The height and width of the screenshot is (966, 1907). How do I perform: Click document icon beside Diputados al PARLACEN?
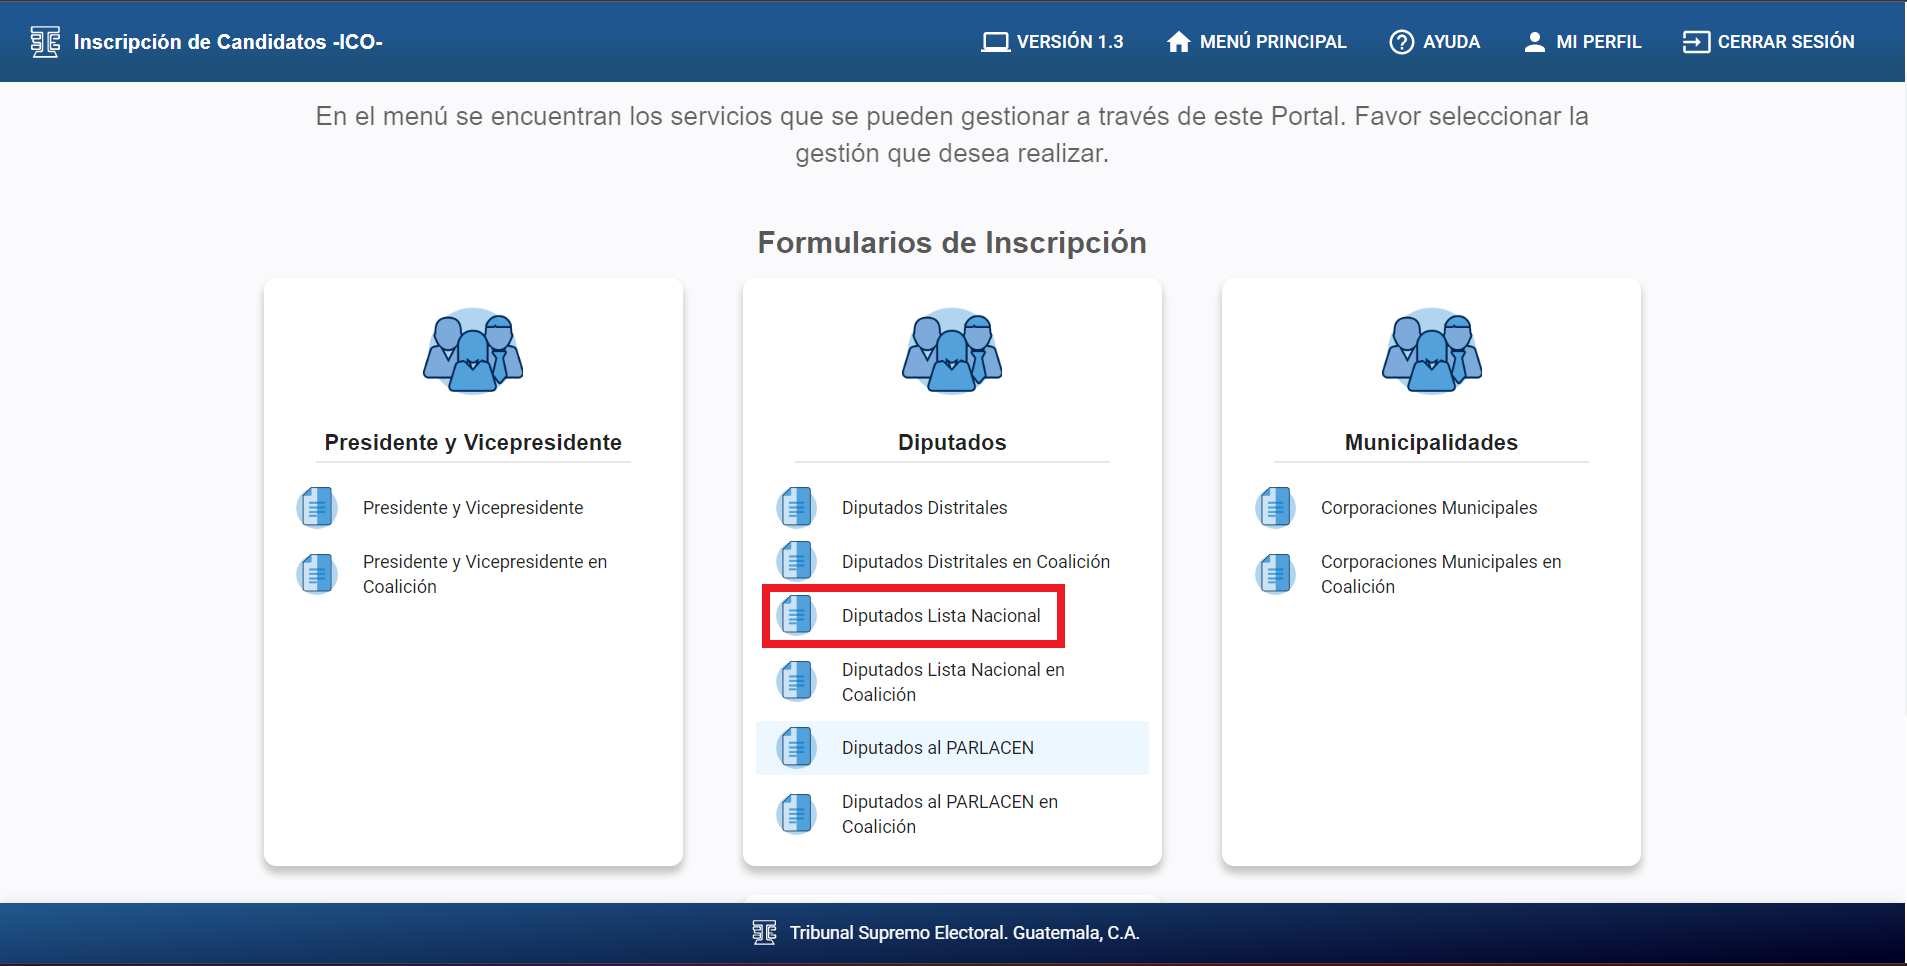[796, 747]
